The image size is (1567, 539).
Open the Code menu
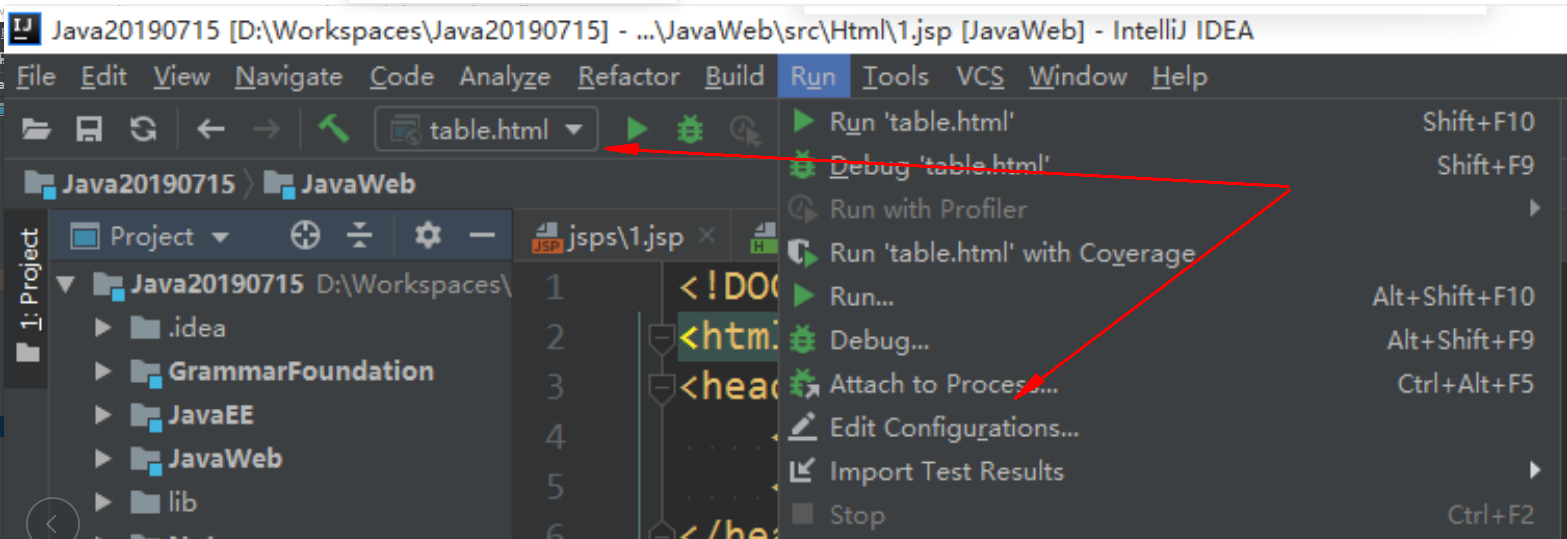(402, 77)
